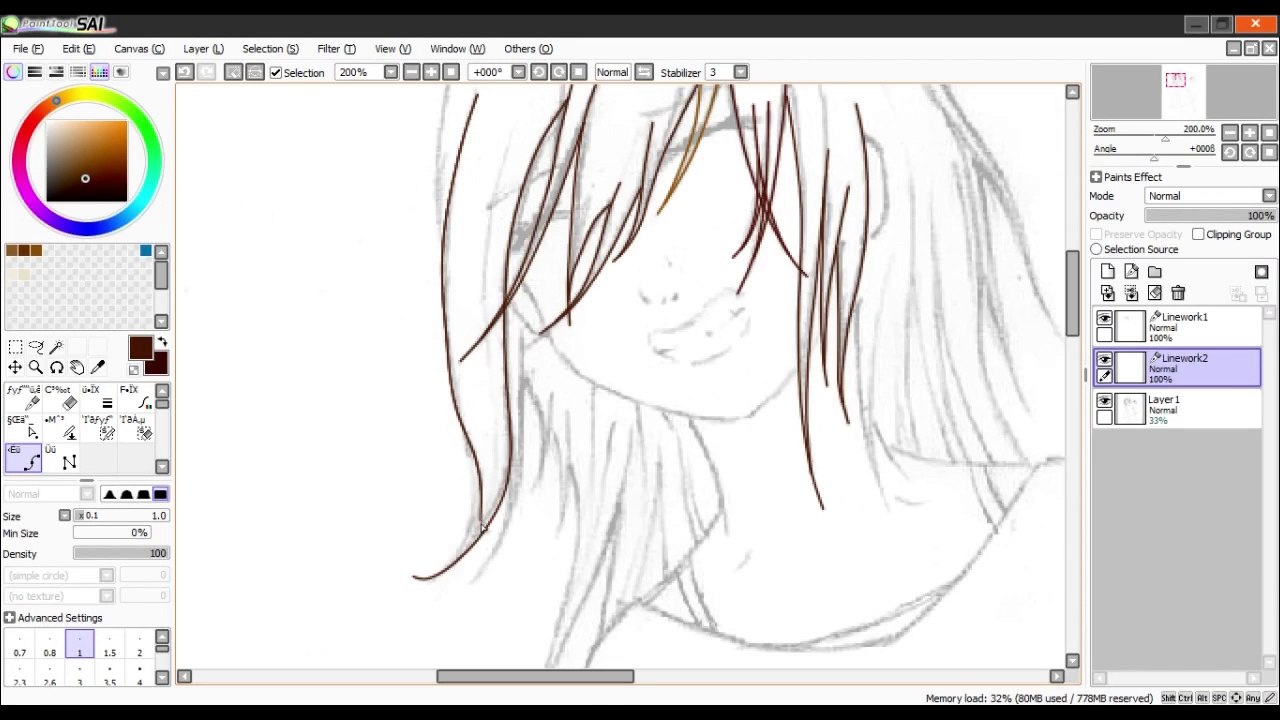1280x720 pixels.
Task: Open the Filter menu
Action: tap(336, 48)
